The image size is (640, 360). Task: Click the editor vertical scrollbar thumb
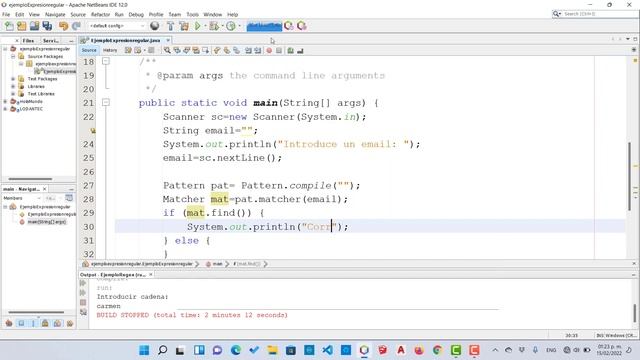pos(629,176)
